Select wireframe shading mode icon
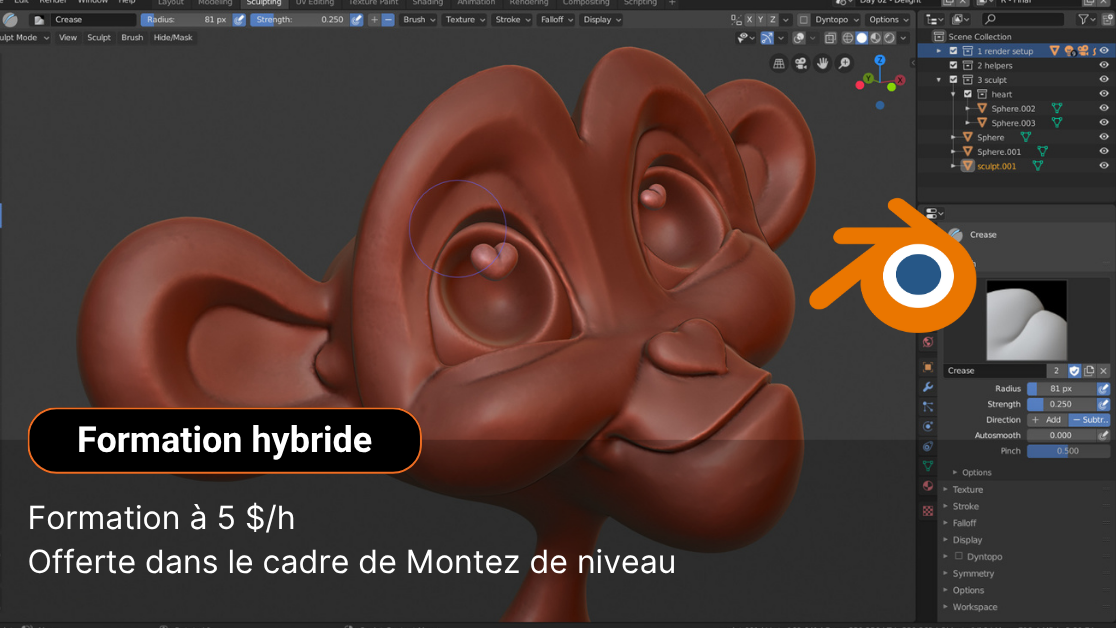1116x628 pixels. point(848,38)
